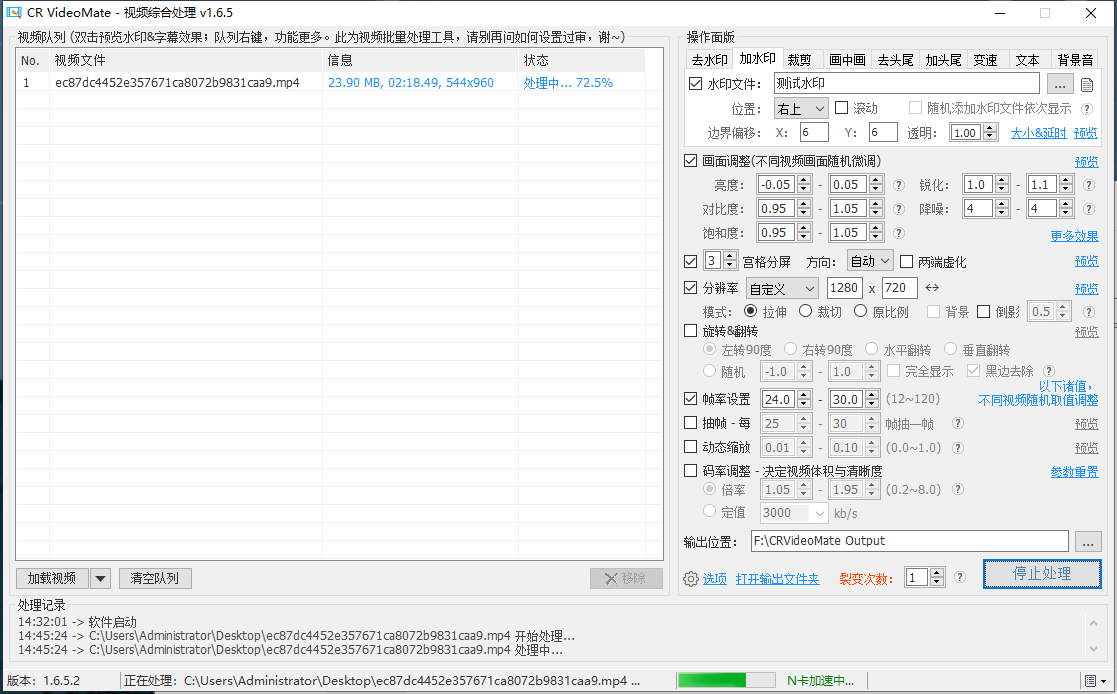Enable the 两端虚化 checkbox

pyautogui.click(x=906, y=261)
